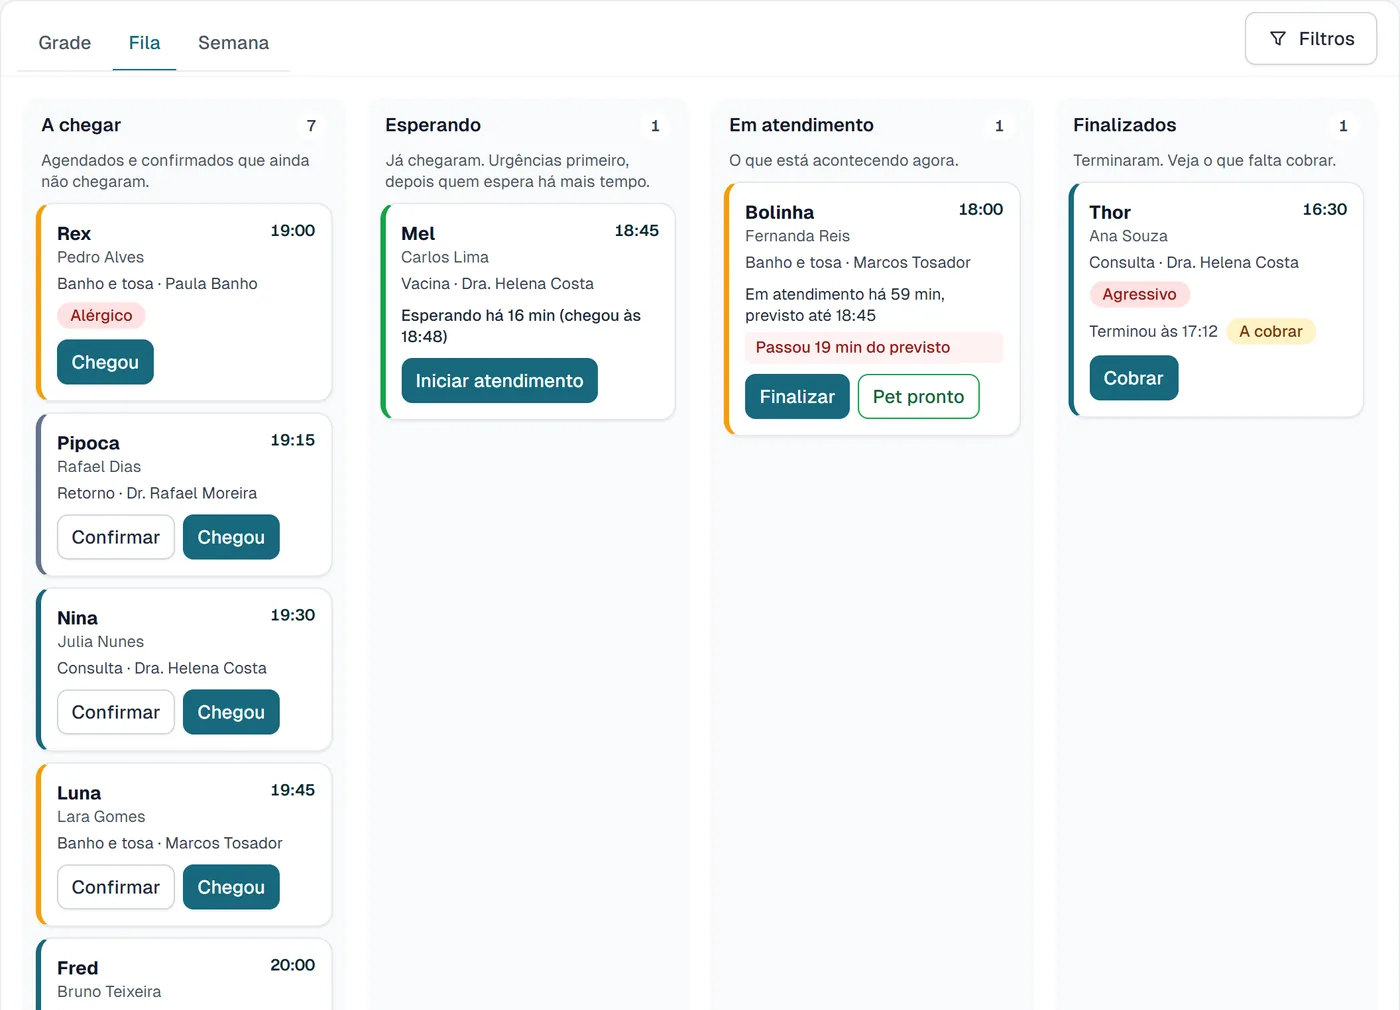The image size is (1400, 1010).
Task: Click the A chegar count 7
Action: click(x=311, y=126)
